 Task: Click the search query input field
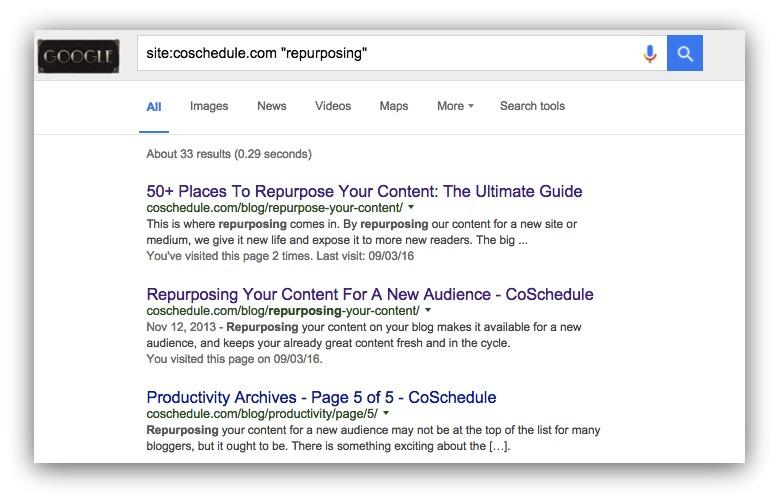pos(388,53)
